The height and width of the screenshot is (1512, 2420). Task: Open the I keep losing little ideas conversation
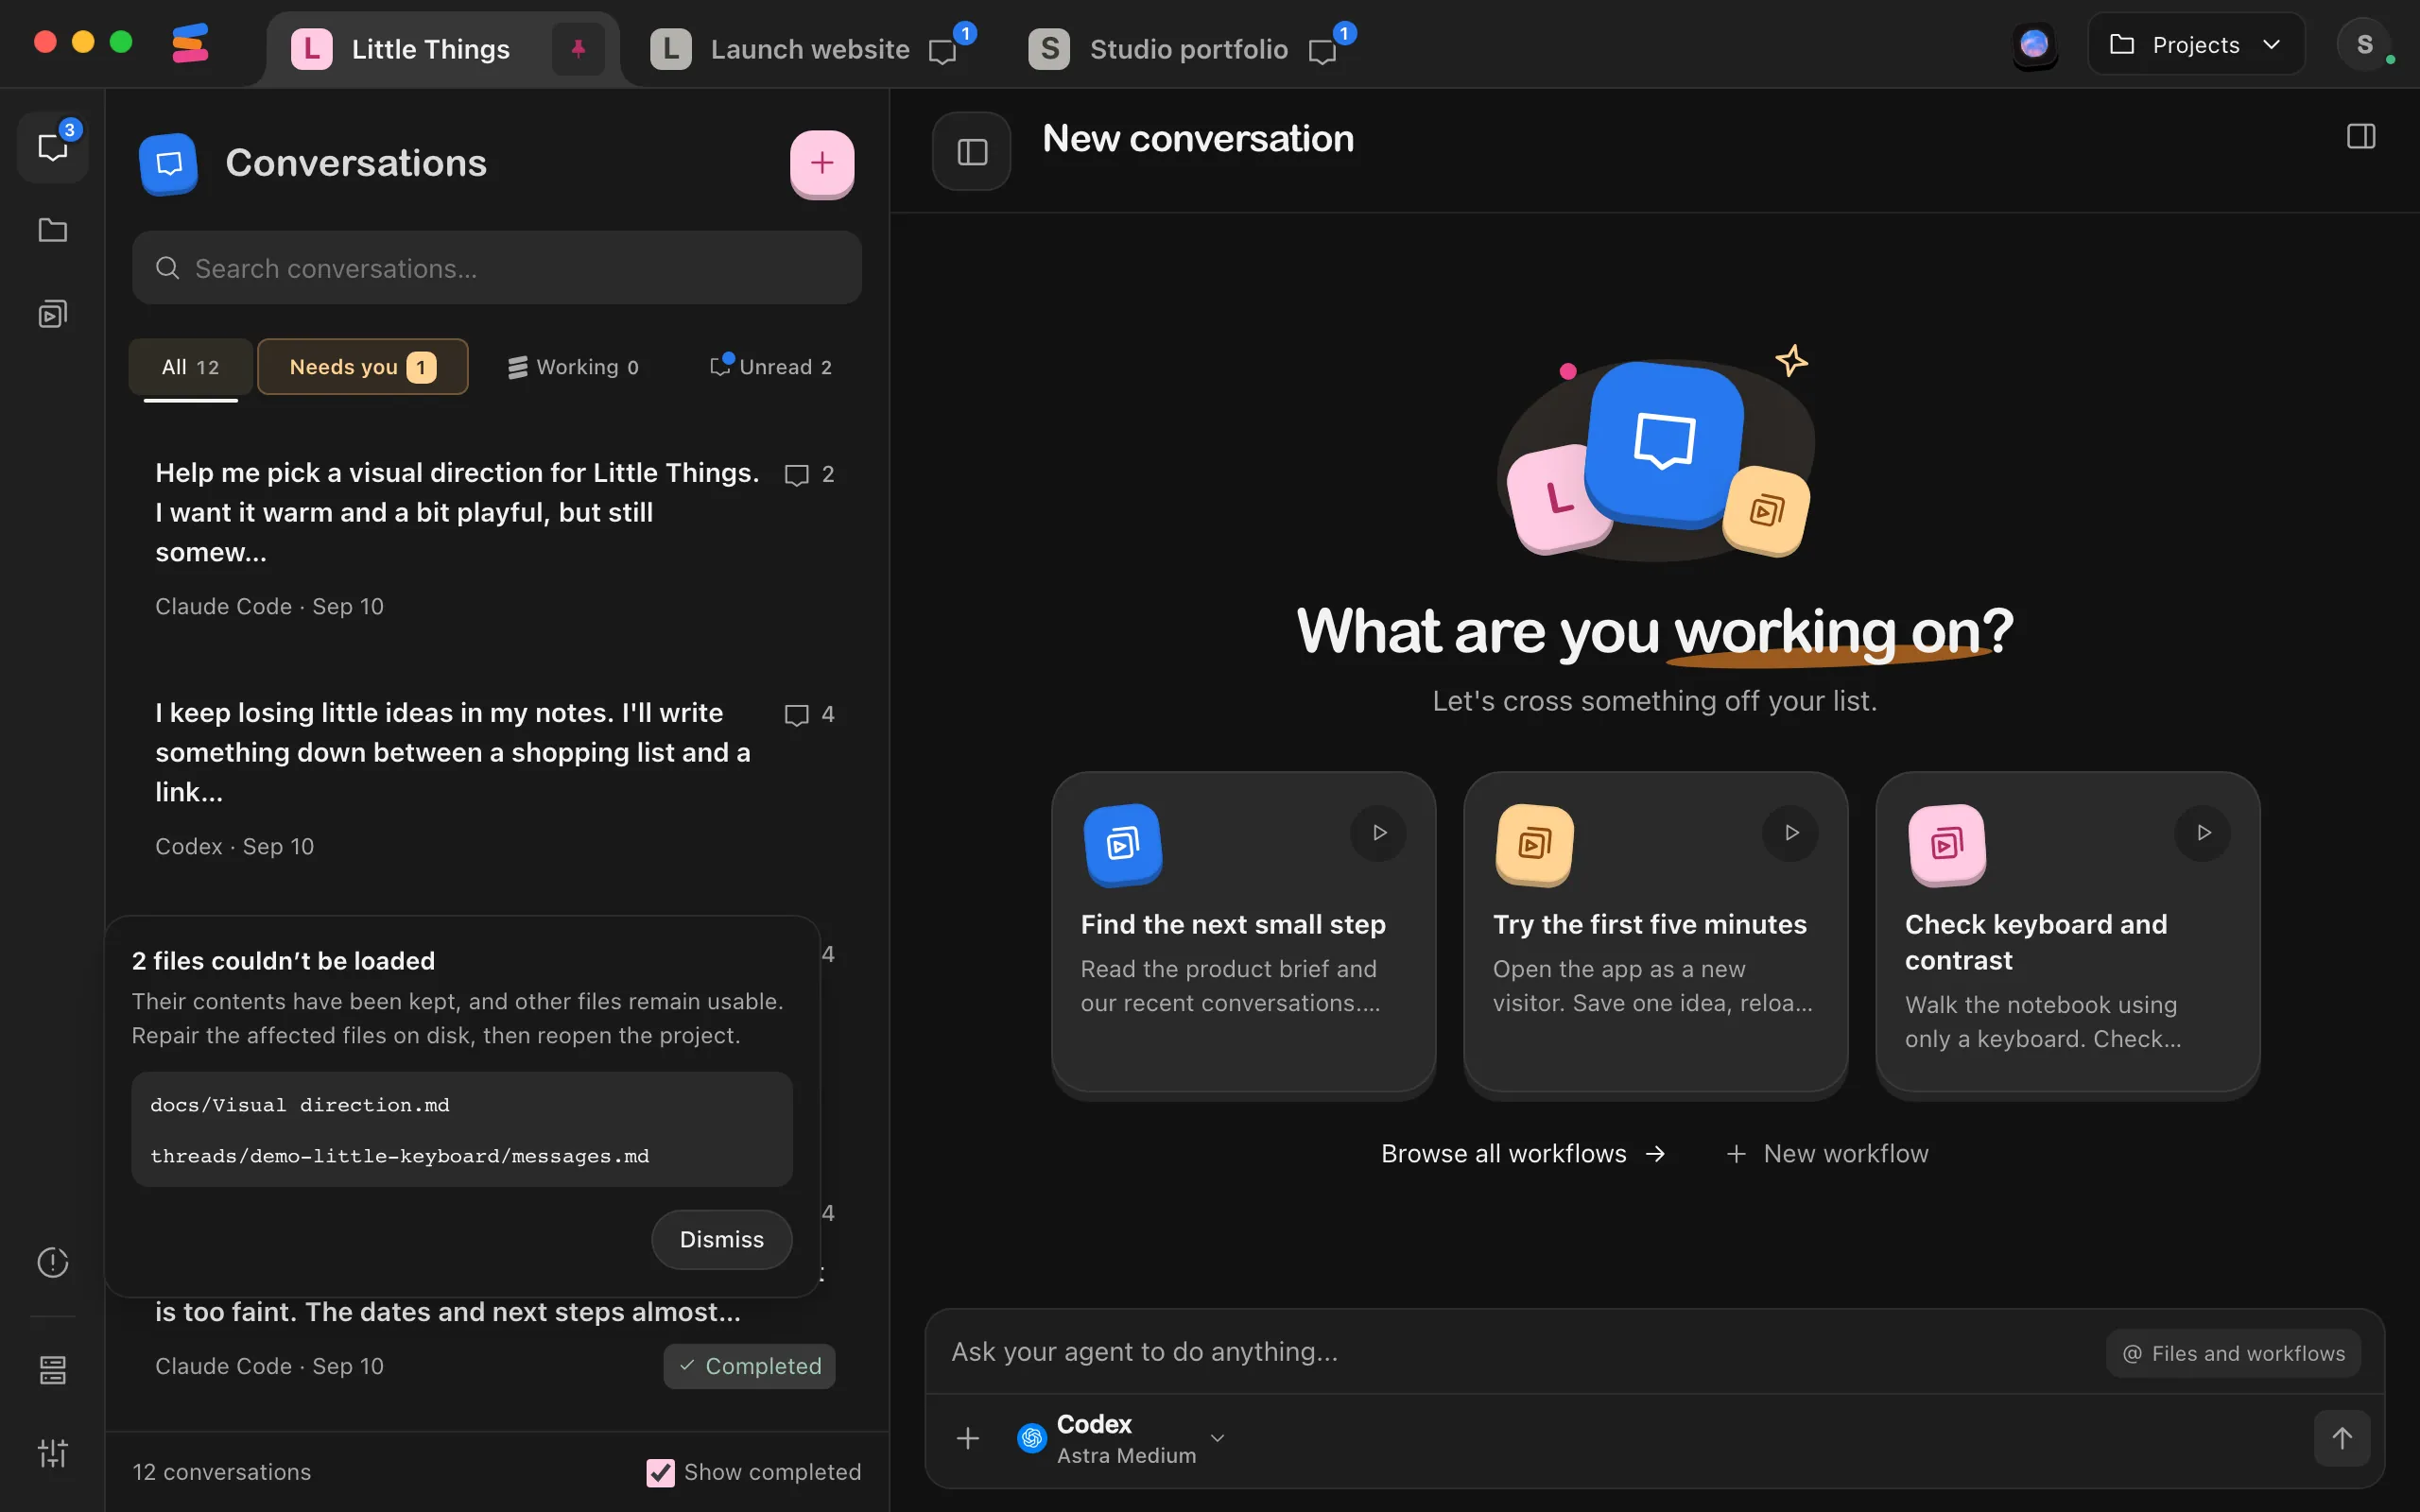(x=495, y=778)
